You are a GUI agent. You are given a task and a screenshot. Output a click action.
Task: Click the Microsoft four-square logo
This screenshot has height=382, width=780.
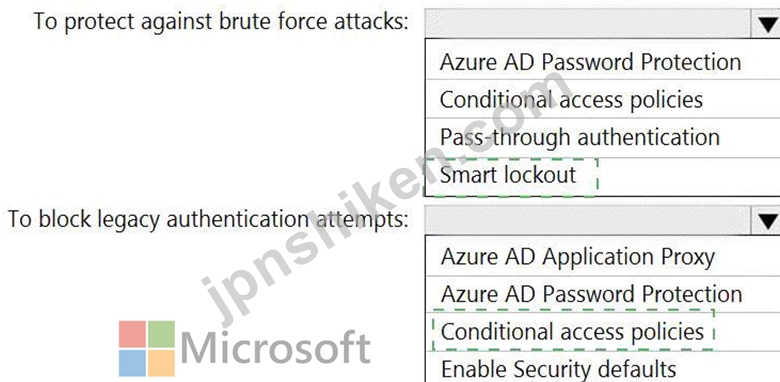[x=147, y=349]
